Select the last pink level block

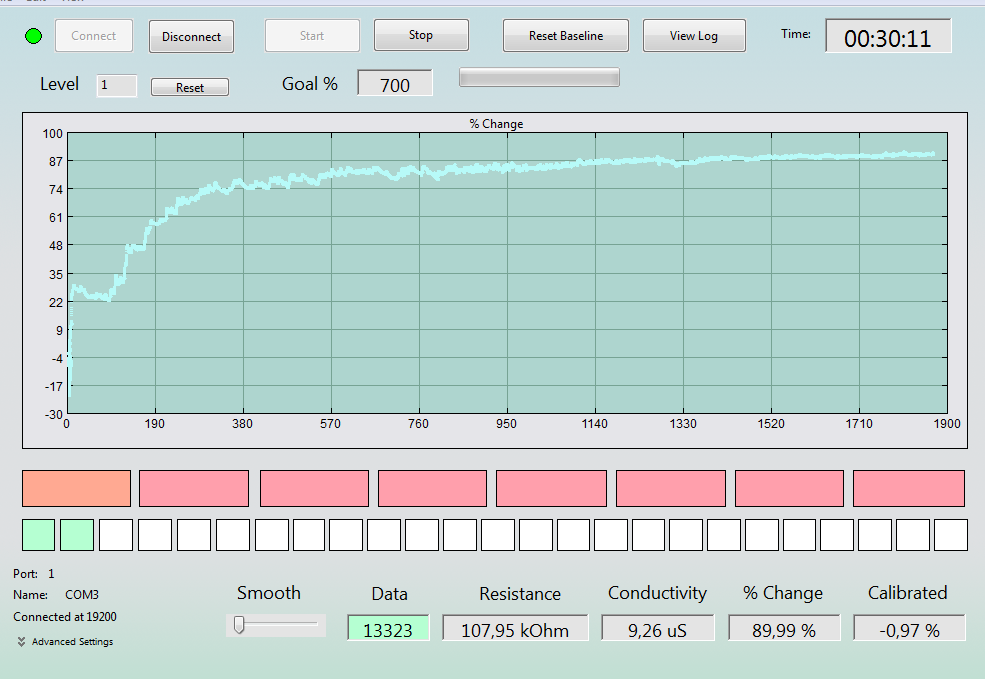908,488
